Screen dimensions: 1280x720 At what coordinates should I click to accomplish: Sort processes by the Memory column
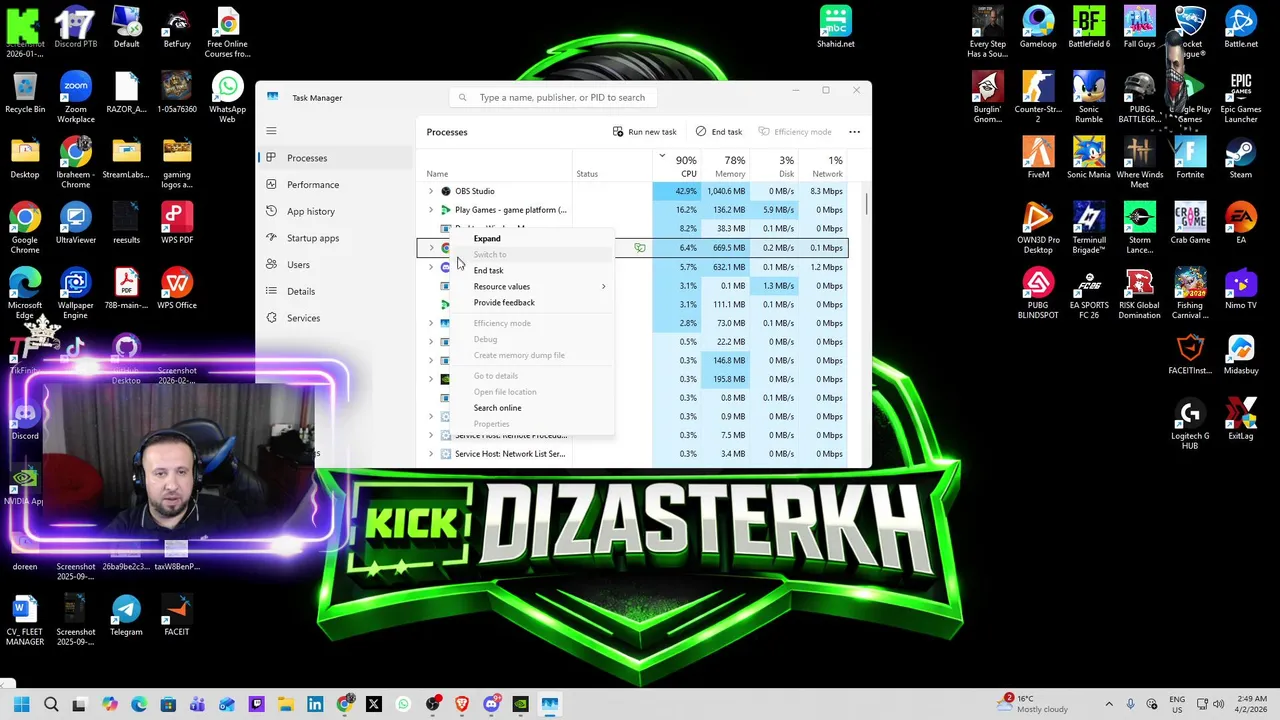[x=725, y=166]
